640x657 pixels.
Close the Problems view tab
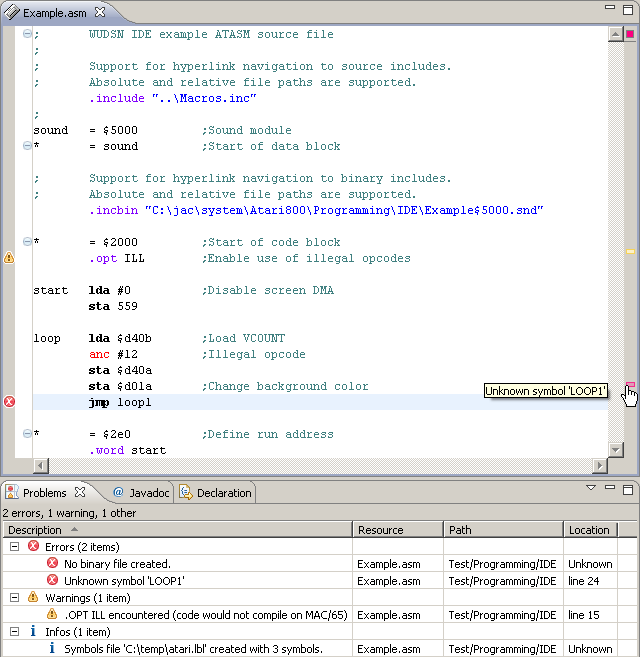pos(80,492)
